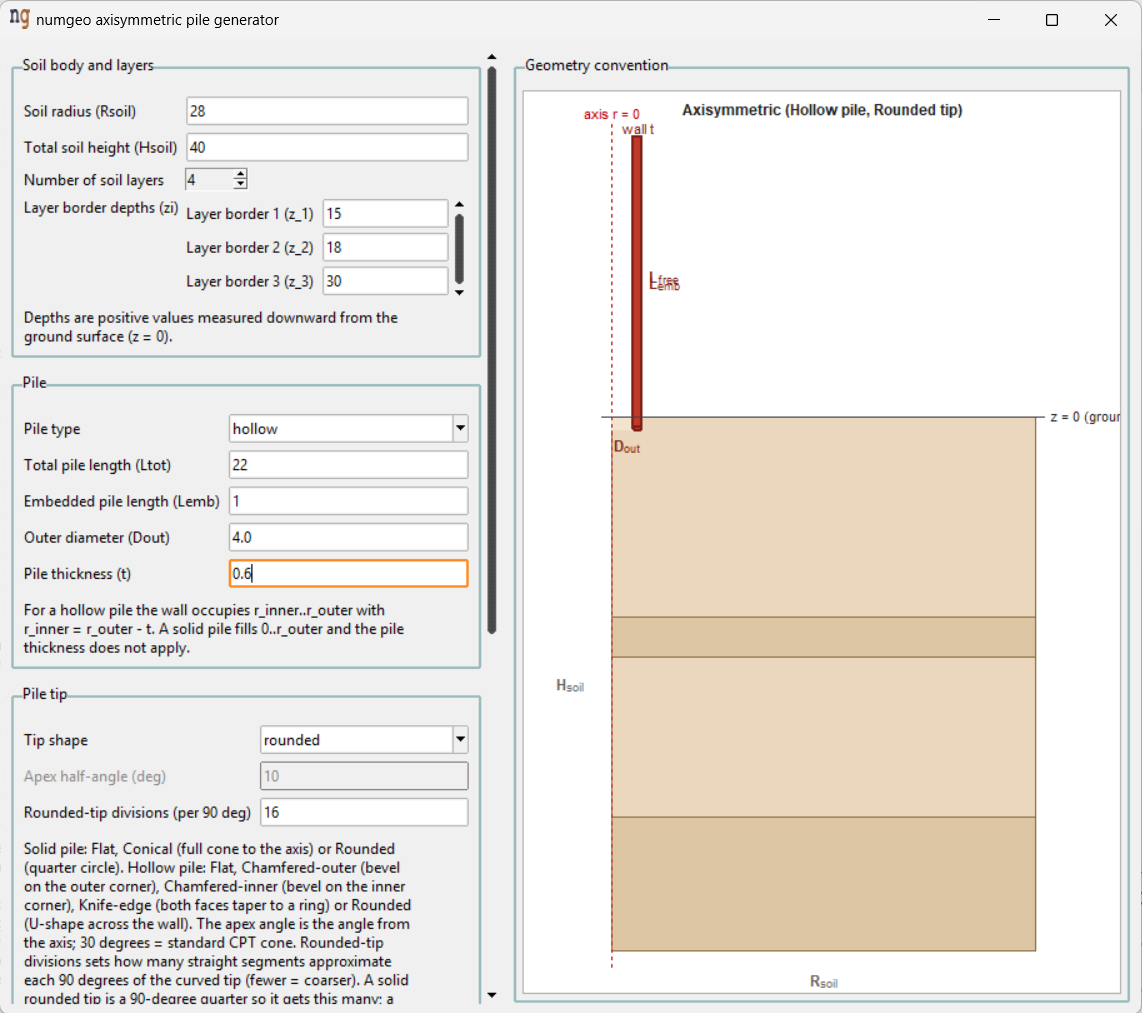Decrease the number of soil layers

click(240, 184)
